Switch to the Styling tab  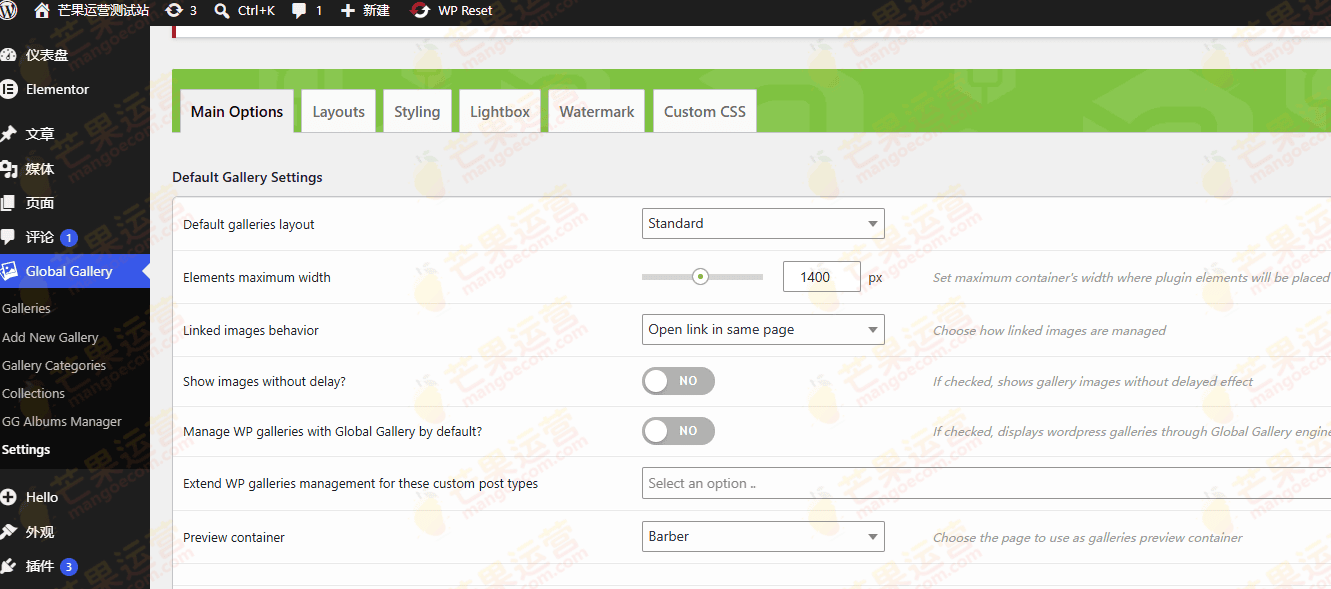[x=417, y=111]
